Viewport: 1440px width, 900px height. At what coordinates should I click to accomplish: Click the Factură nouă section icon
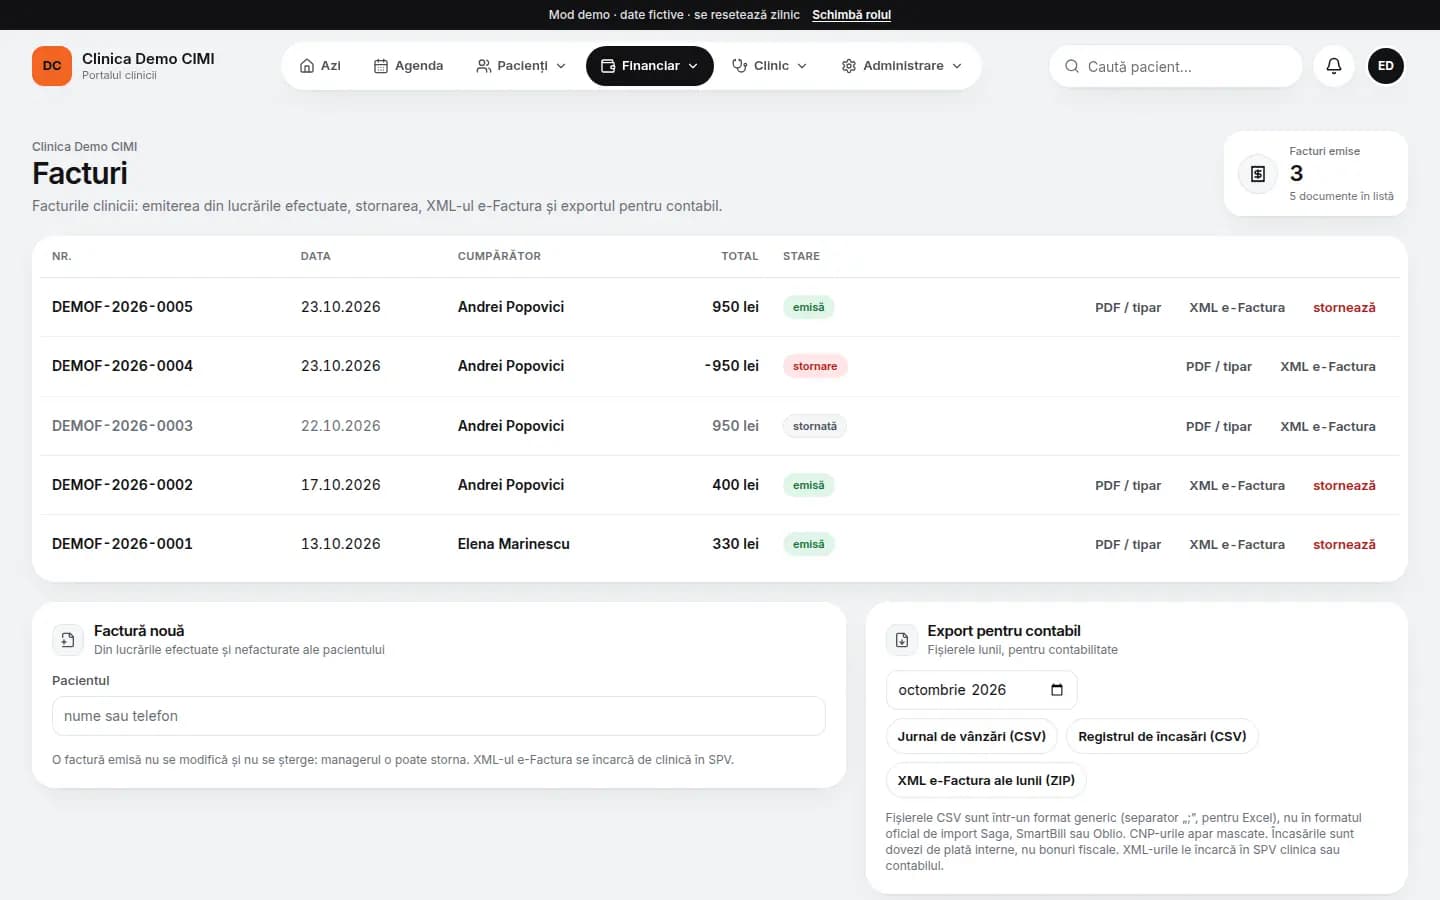[x=68, y=640]
